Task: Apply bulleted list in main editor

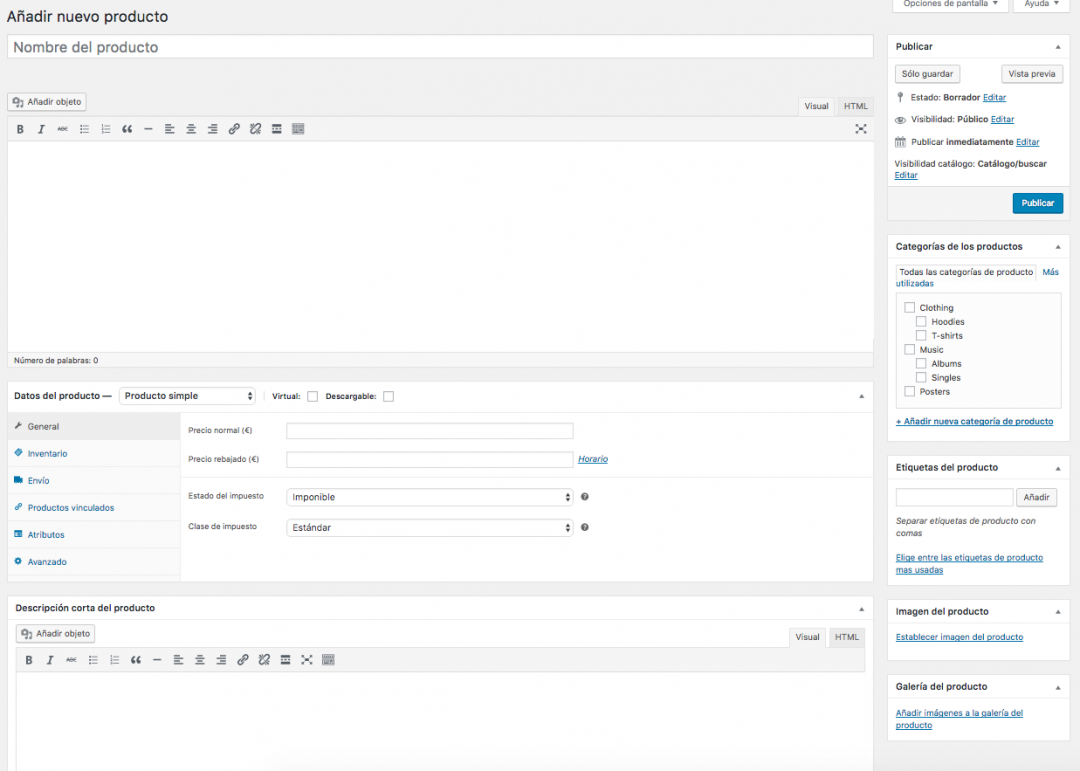Action: [x=84, y=129]
